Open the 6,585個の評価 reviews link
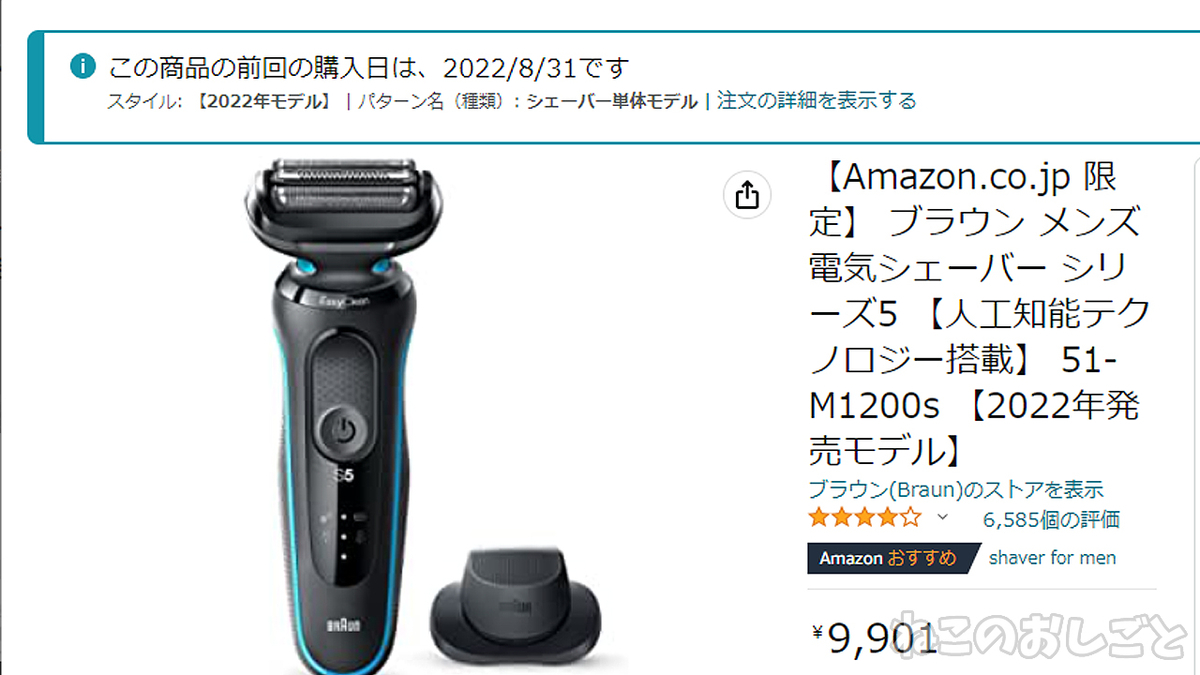 tap(1051, 519)
